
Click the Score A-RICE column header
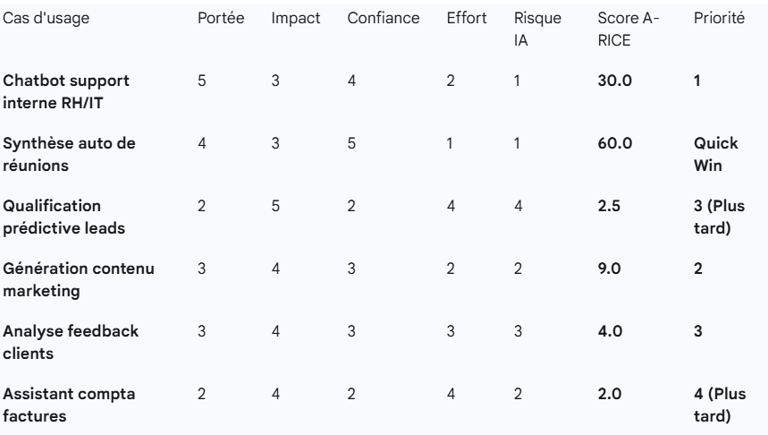(x=628, y=29)
